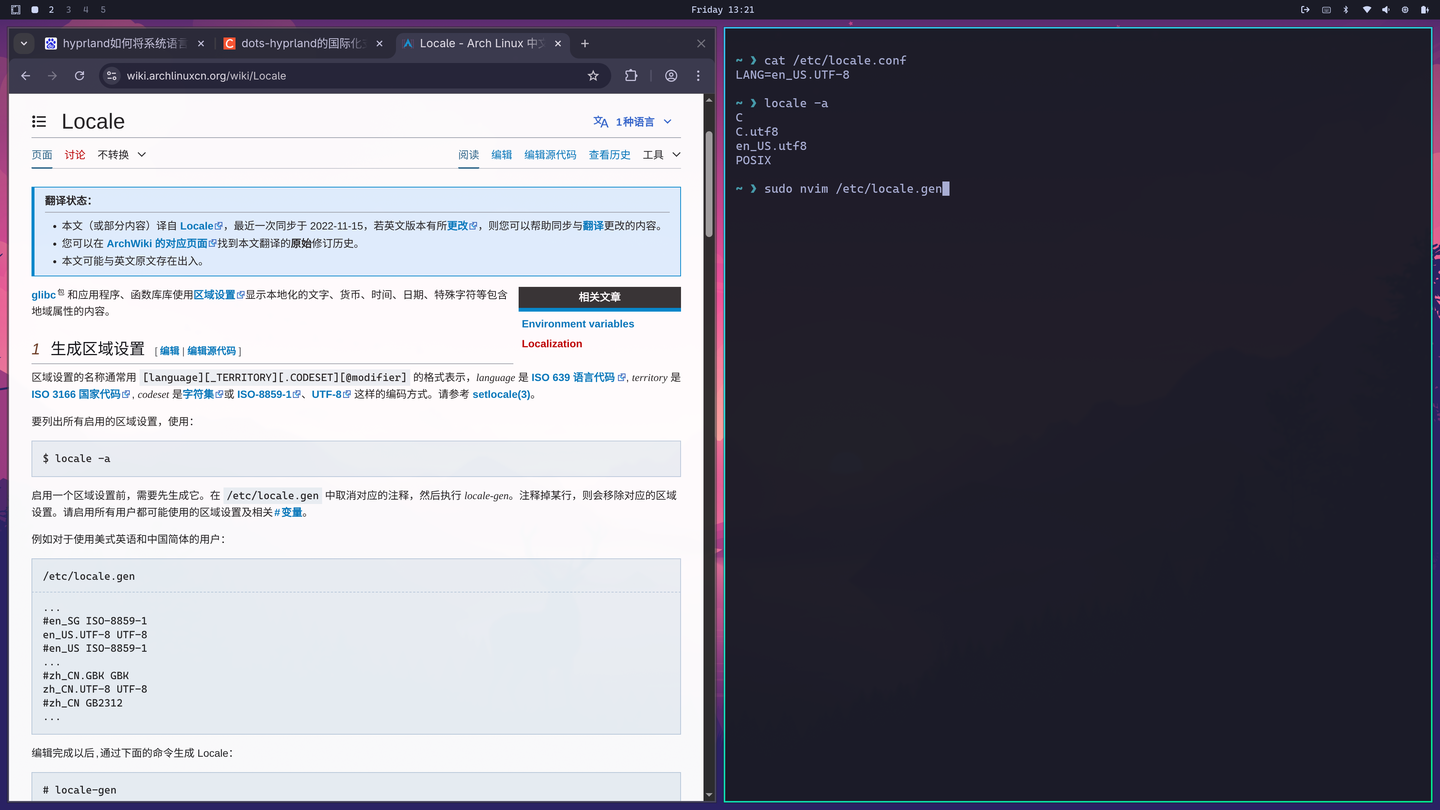1440x810 pixels.
Task: Click the Localization link in related articles
Action: point(551,343)
